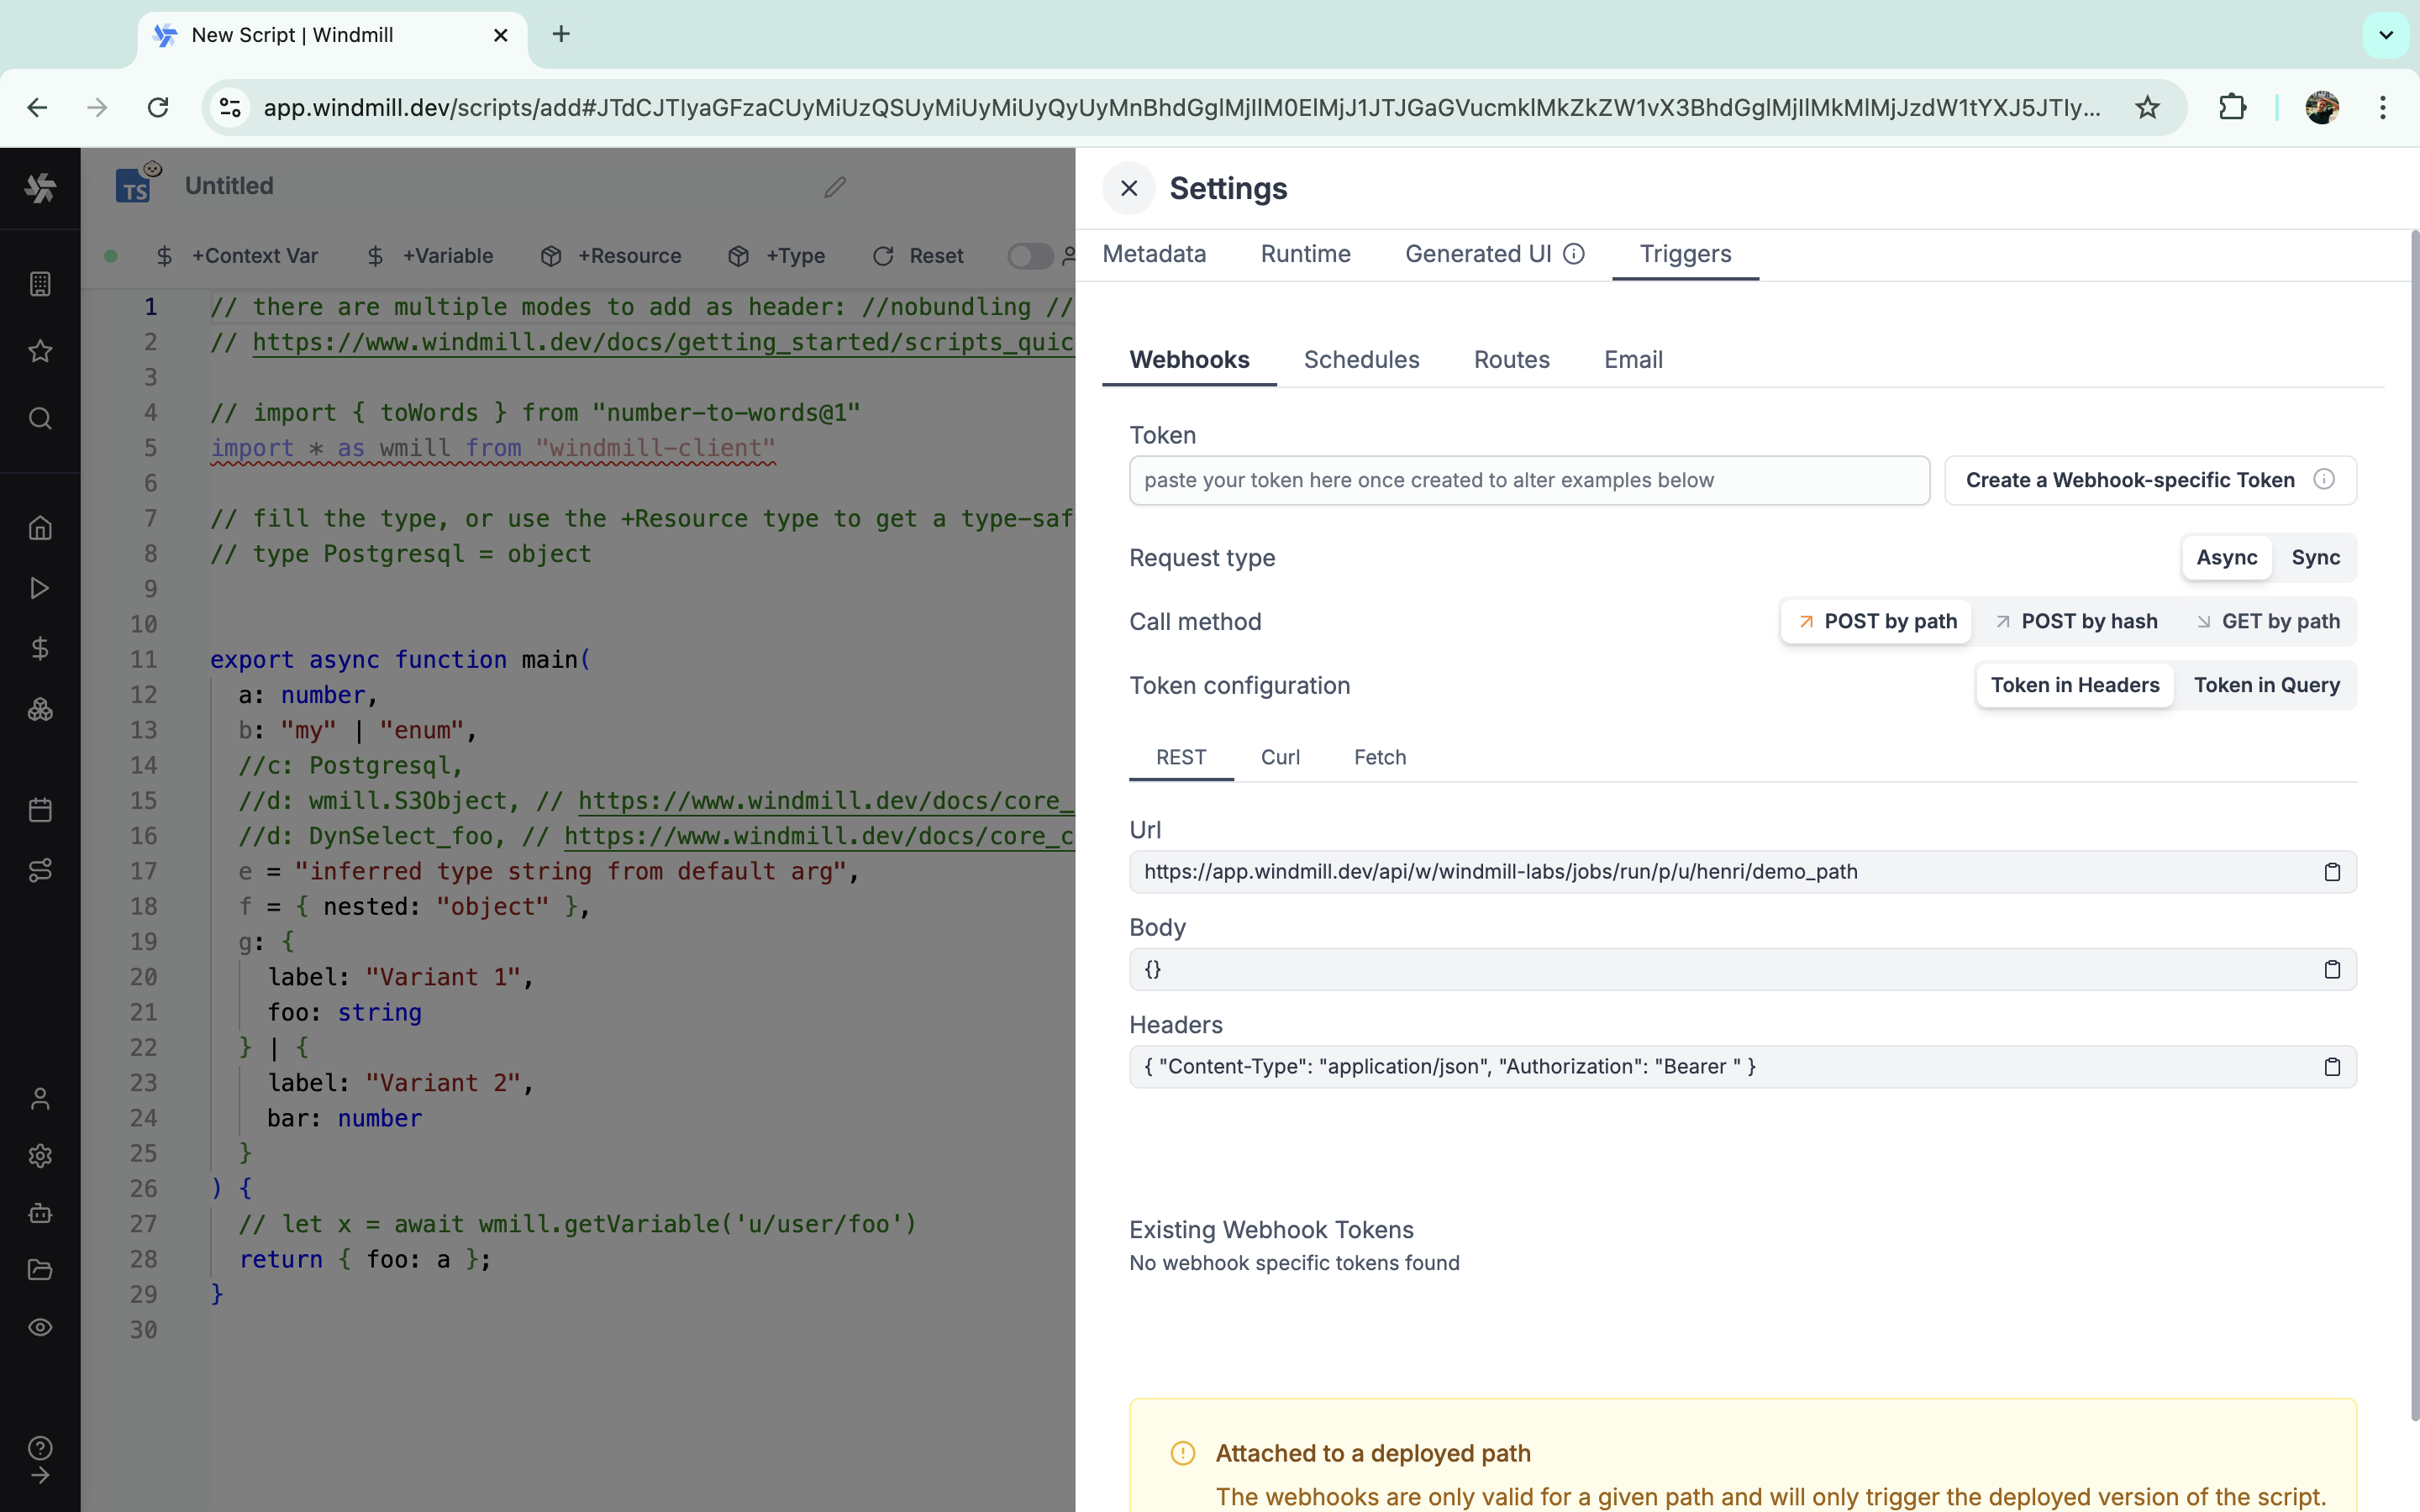
Task: Toggle Token in Headers configuration
Action: pyautogui.click(x=2075, y=685)
